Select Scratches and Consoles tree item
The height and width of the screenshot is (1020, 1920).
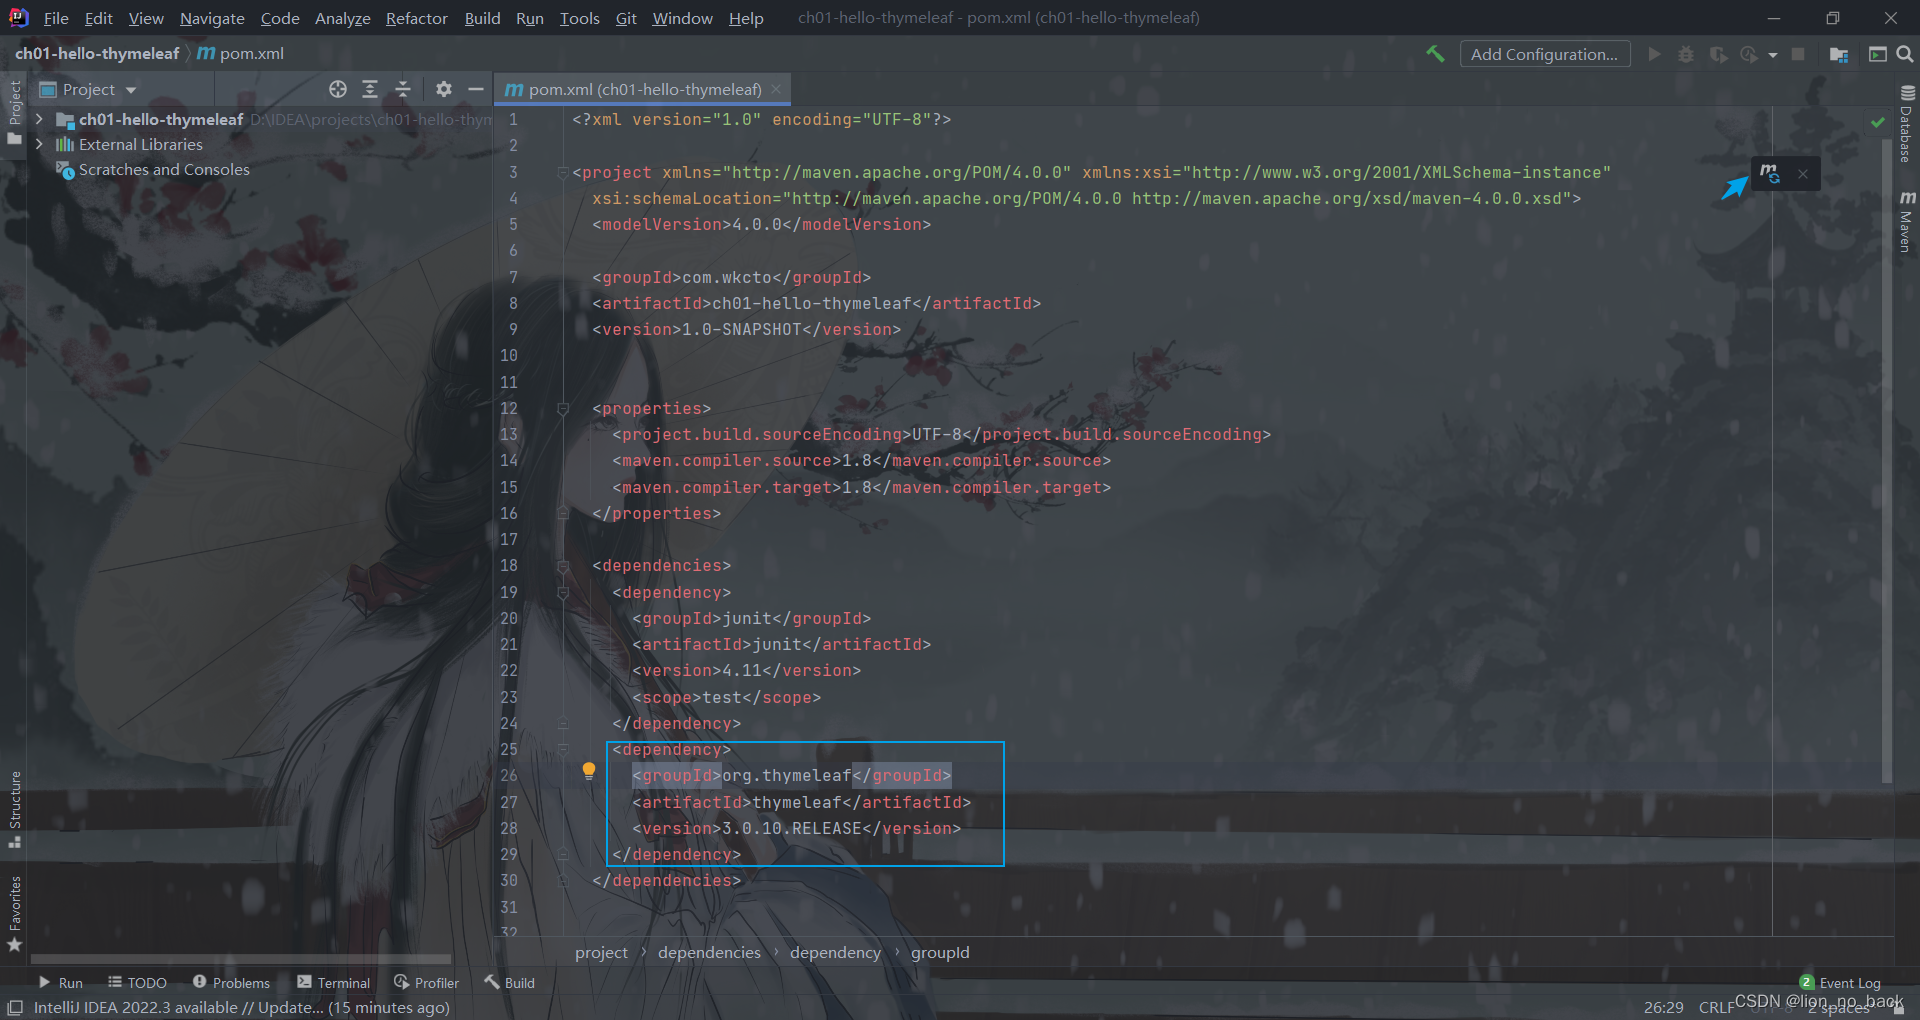click(164, 170)
